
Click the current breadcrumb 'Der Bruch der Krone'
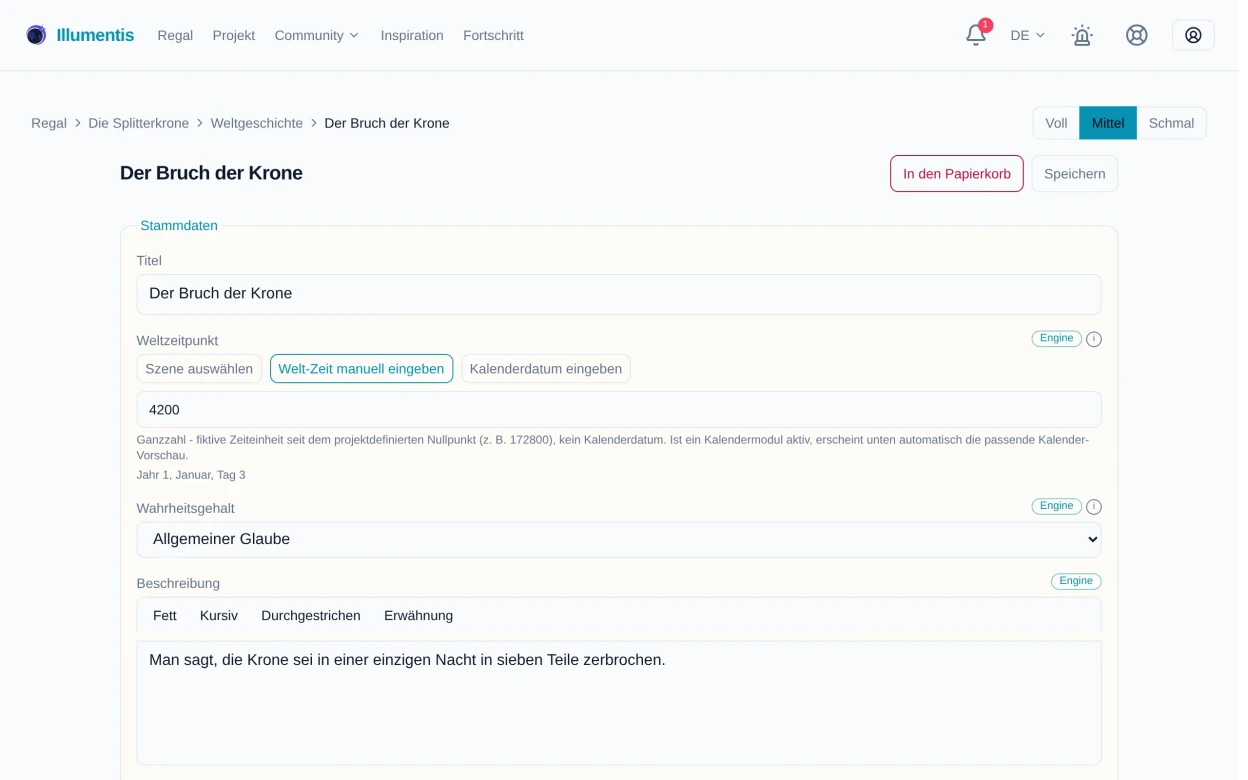point(387,123)
